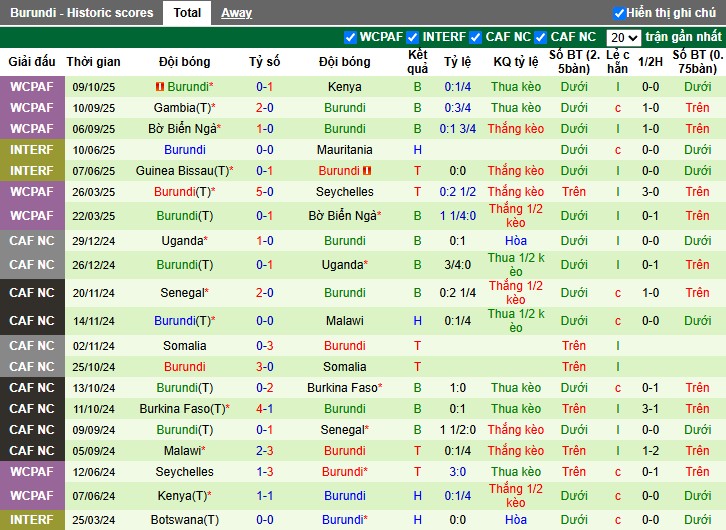Click the Mauritania team name
This screenshot has width=726, height=530.
point(345,150)
